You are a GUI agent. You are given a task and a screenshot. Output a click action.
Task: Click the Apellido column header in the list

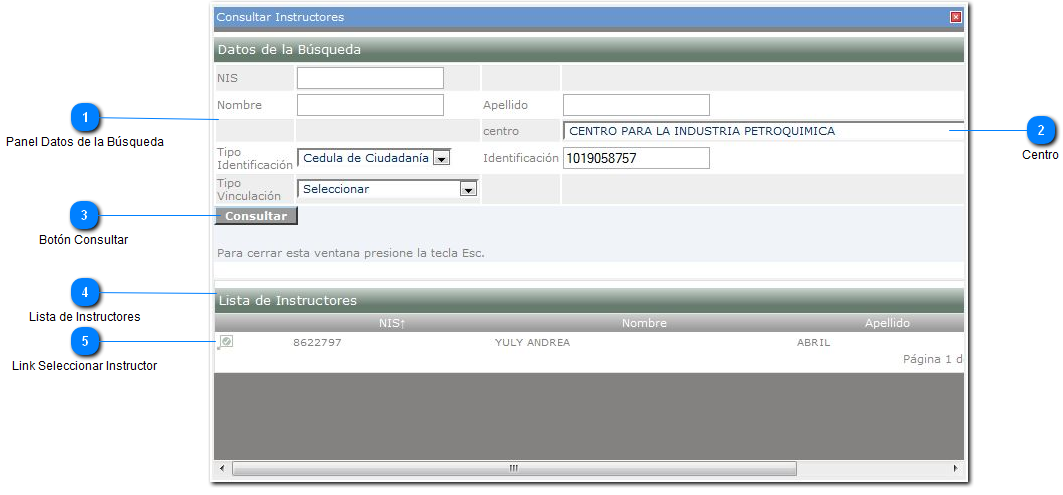[x=887, y=323]
